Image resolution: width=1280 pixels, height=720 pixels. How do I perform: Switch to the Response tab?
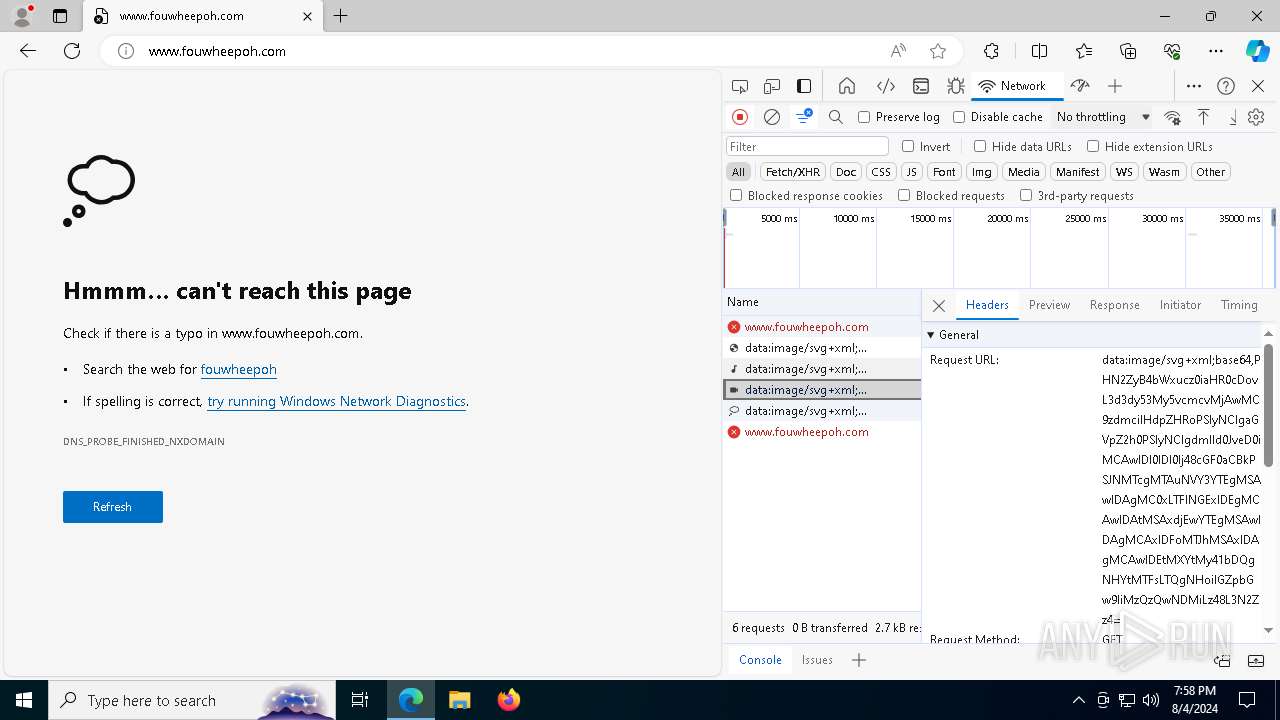pyautogui.click(x=1115, y=305)
